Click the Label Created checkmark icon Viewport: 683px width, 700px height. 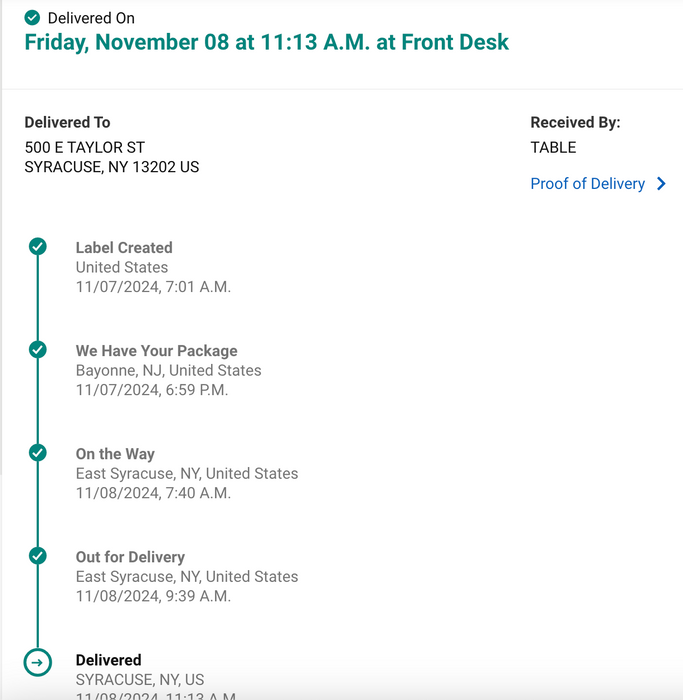pyautogui.click(x=38, y=247)
